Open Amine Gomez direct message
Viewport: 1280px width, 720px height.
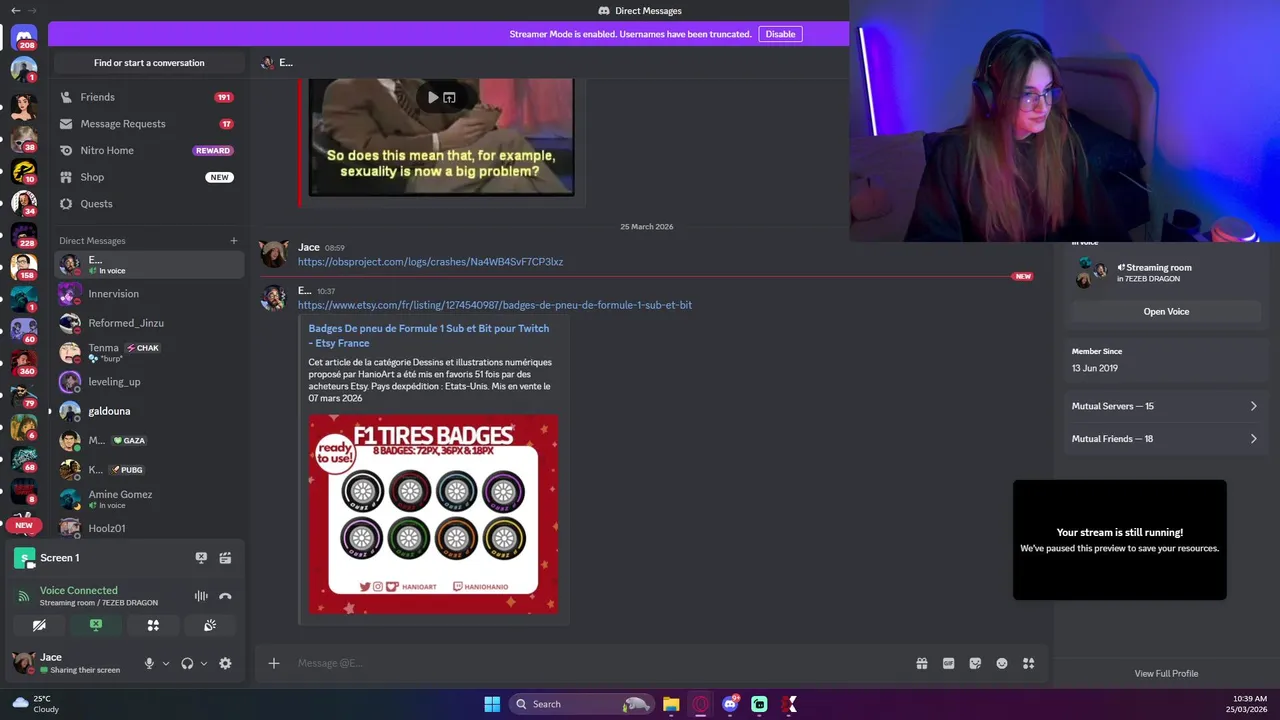[149, 499]
